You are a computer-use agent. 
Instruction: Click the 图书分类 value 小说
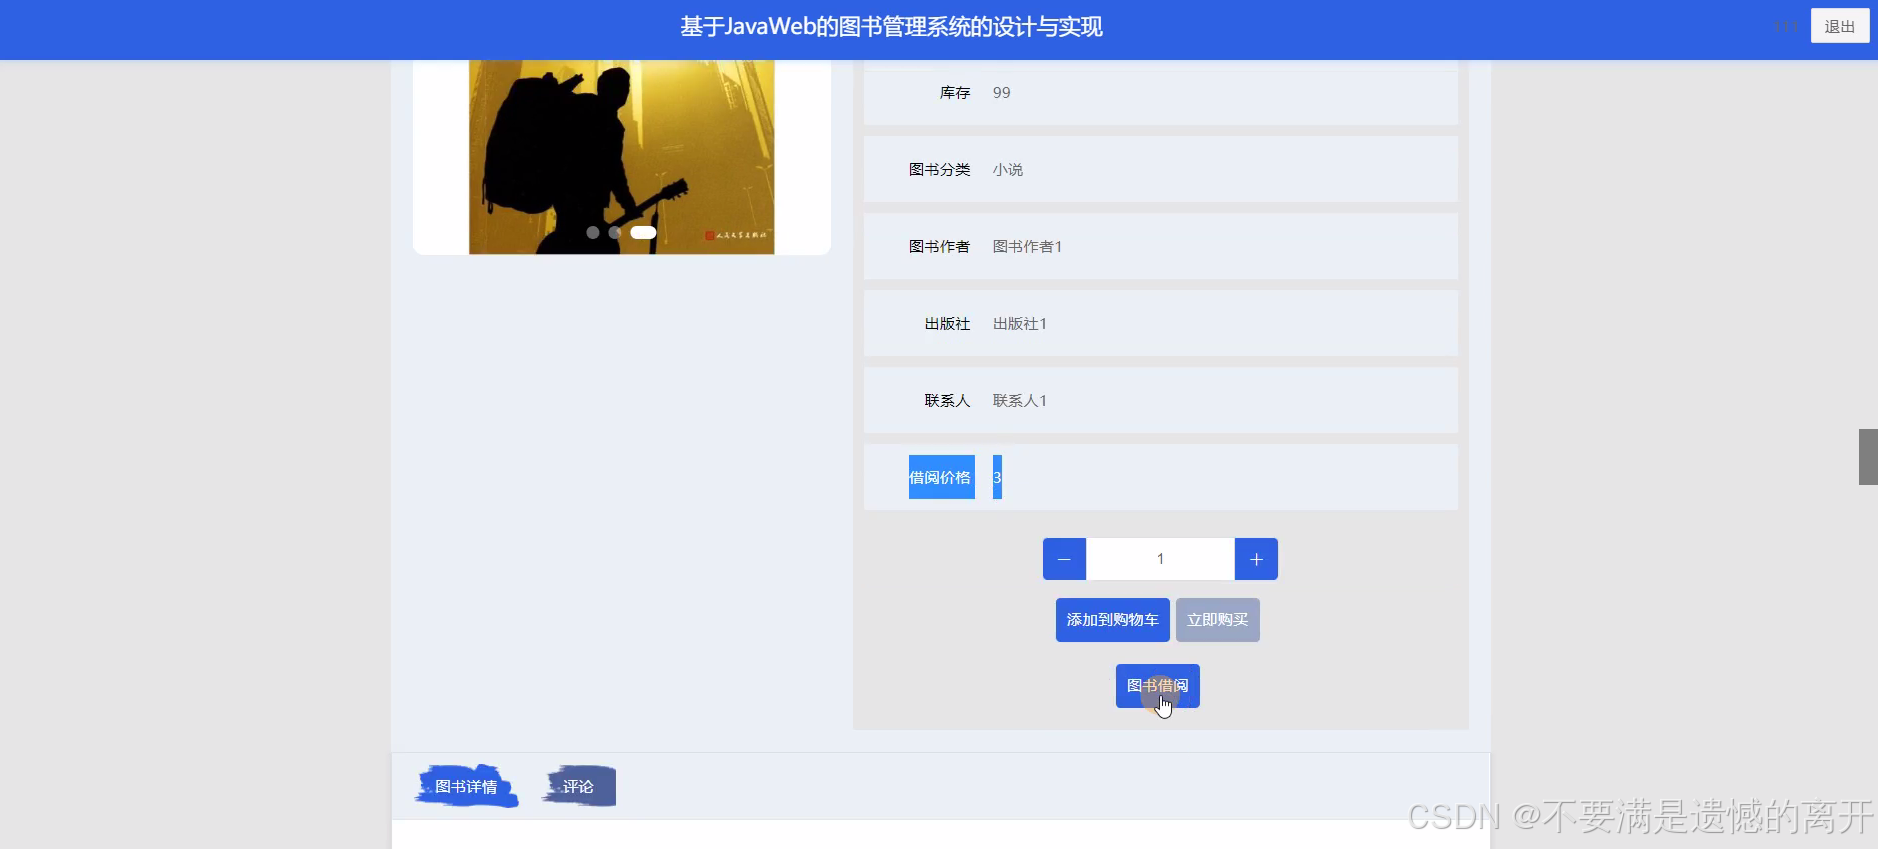[x=1007, y=170]
